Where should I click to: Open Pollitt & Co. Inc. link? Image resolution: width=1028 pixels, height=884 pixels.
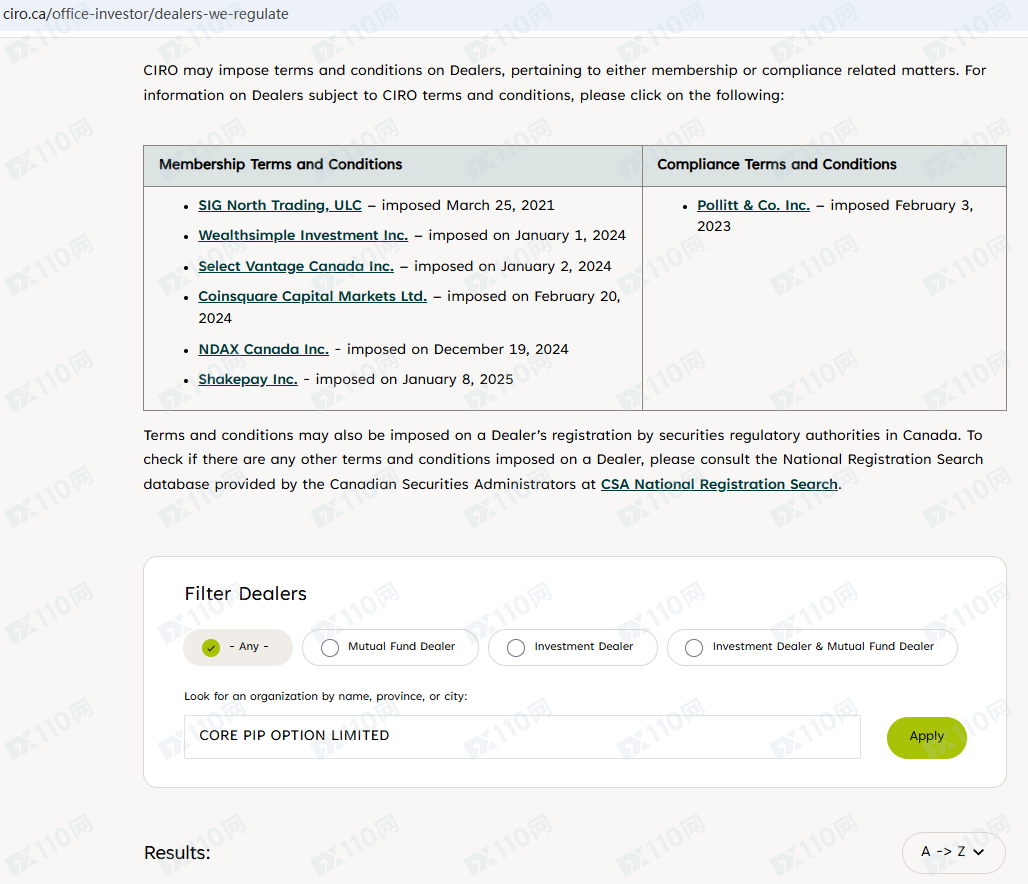pos(753,205)
